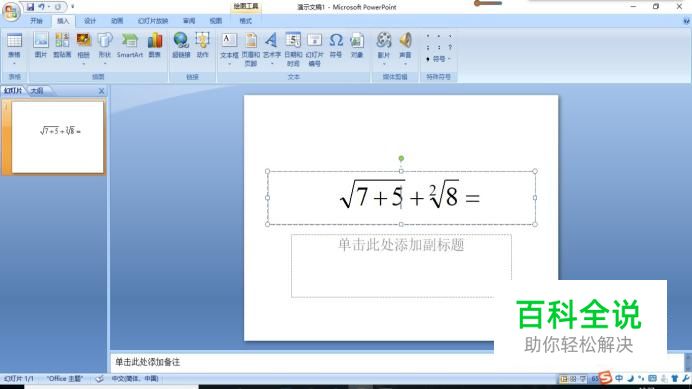Switch to Normal view in status bar
692x389 pixels.
point(564,379)
